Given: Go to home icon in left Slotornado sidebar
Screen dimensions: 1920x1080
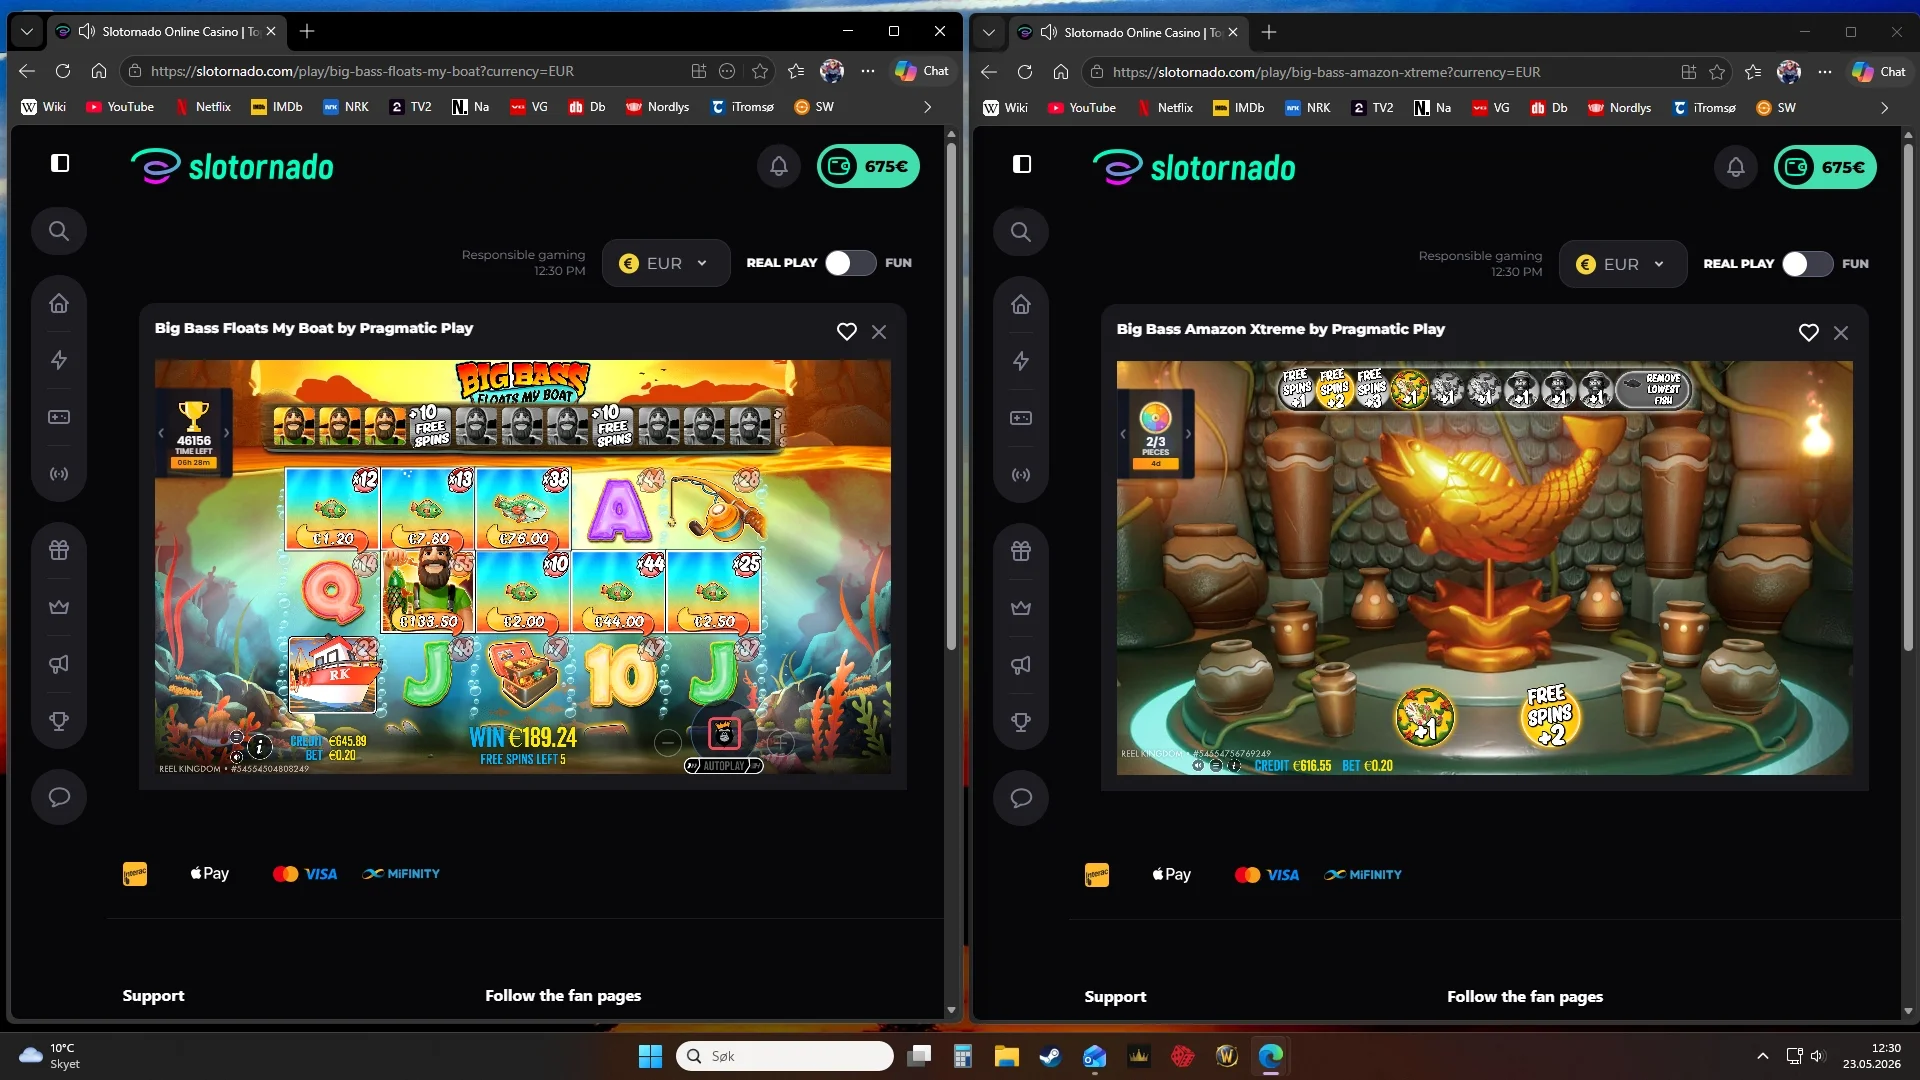Looking at the screenshot, I should click(x=59, y=304).
